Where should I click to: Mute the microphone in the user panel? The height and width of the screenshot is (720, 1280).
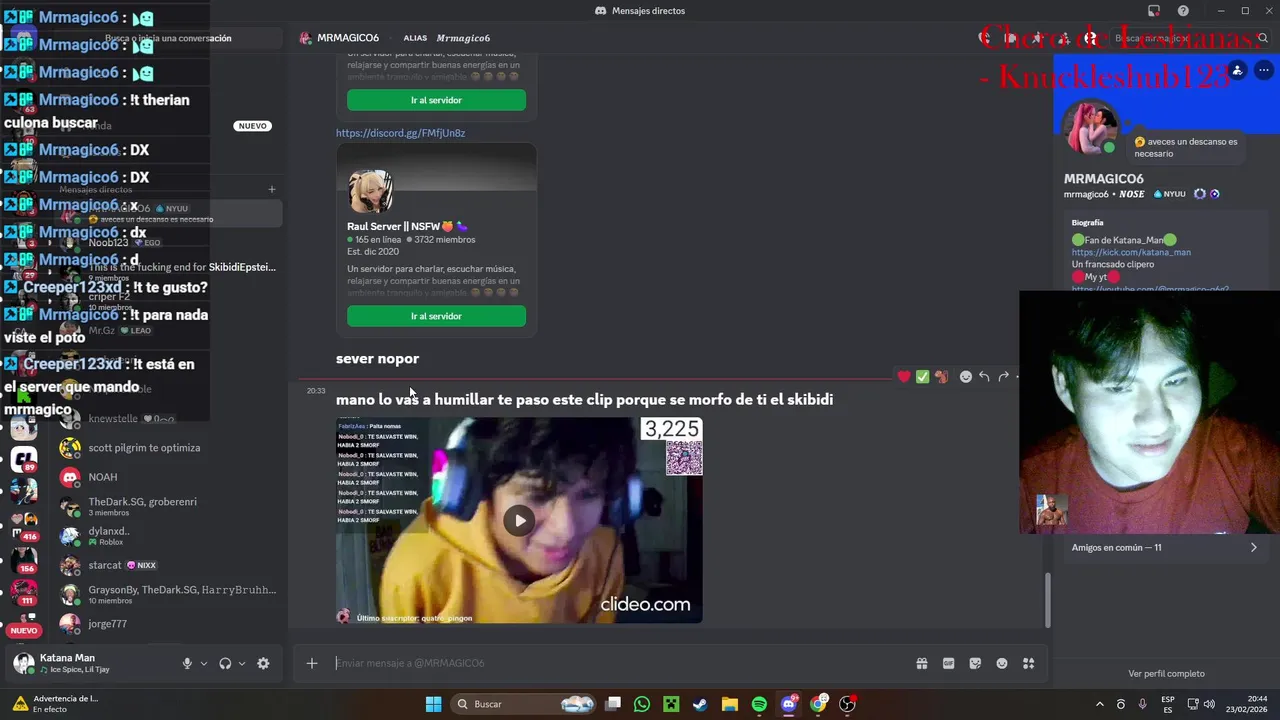click(x=187, y=663)
